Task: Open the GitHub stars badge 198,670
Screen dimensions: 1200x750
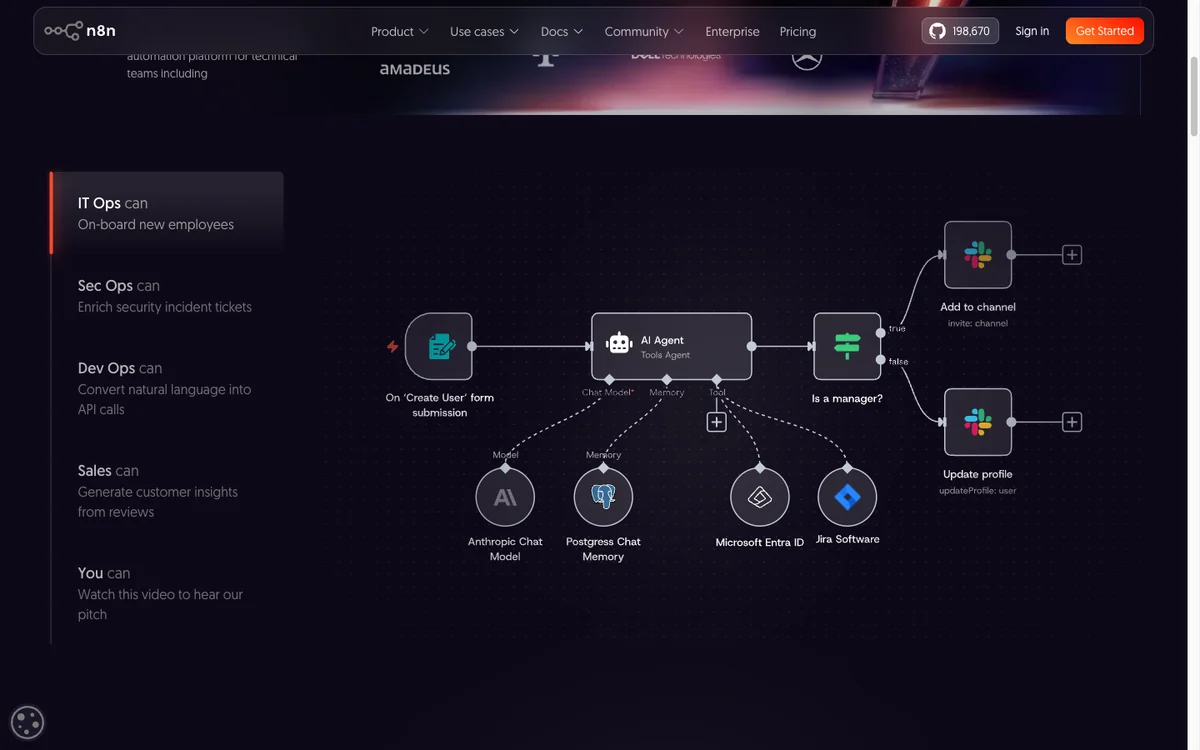Action: [x=960, y=31]
